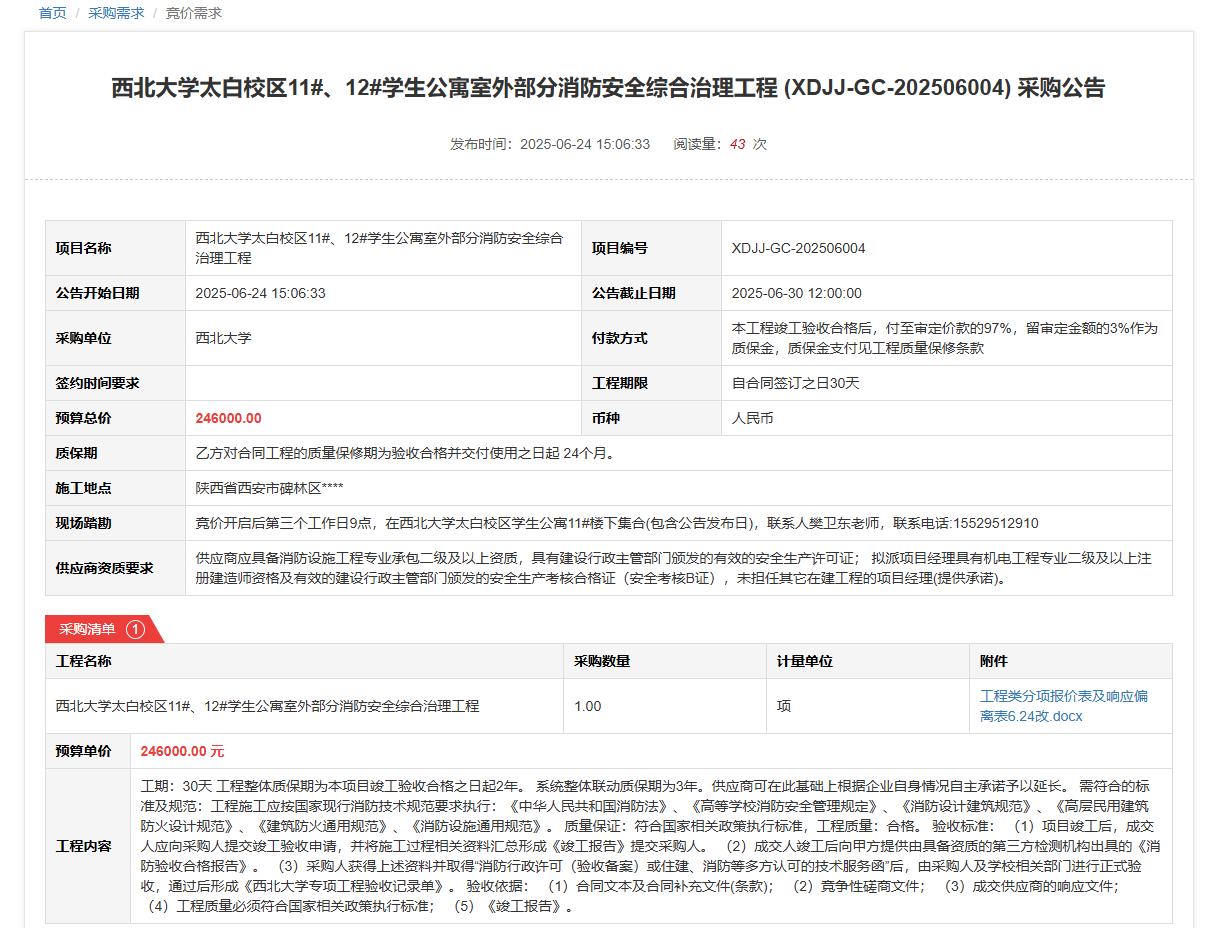Select the red 采购清单 tab

click(88, 629)
